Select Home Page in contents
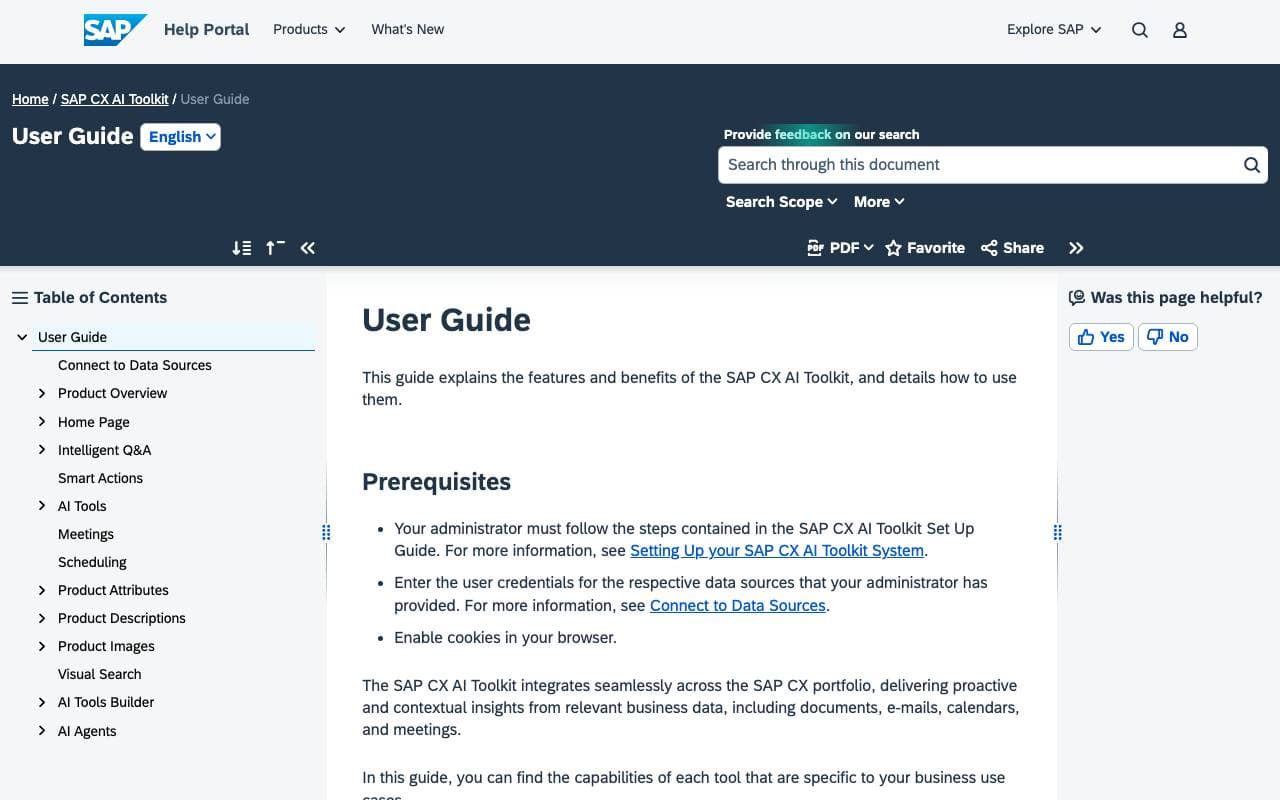The width and height of the screenshot is (1280, 800). point(94,422)
